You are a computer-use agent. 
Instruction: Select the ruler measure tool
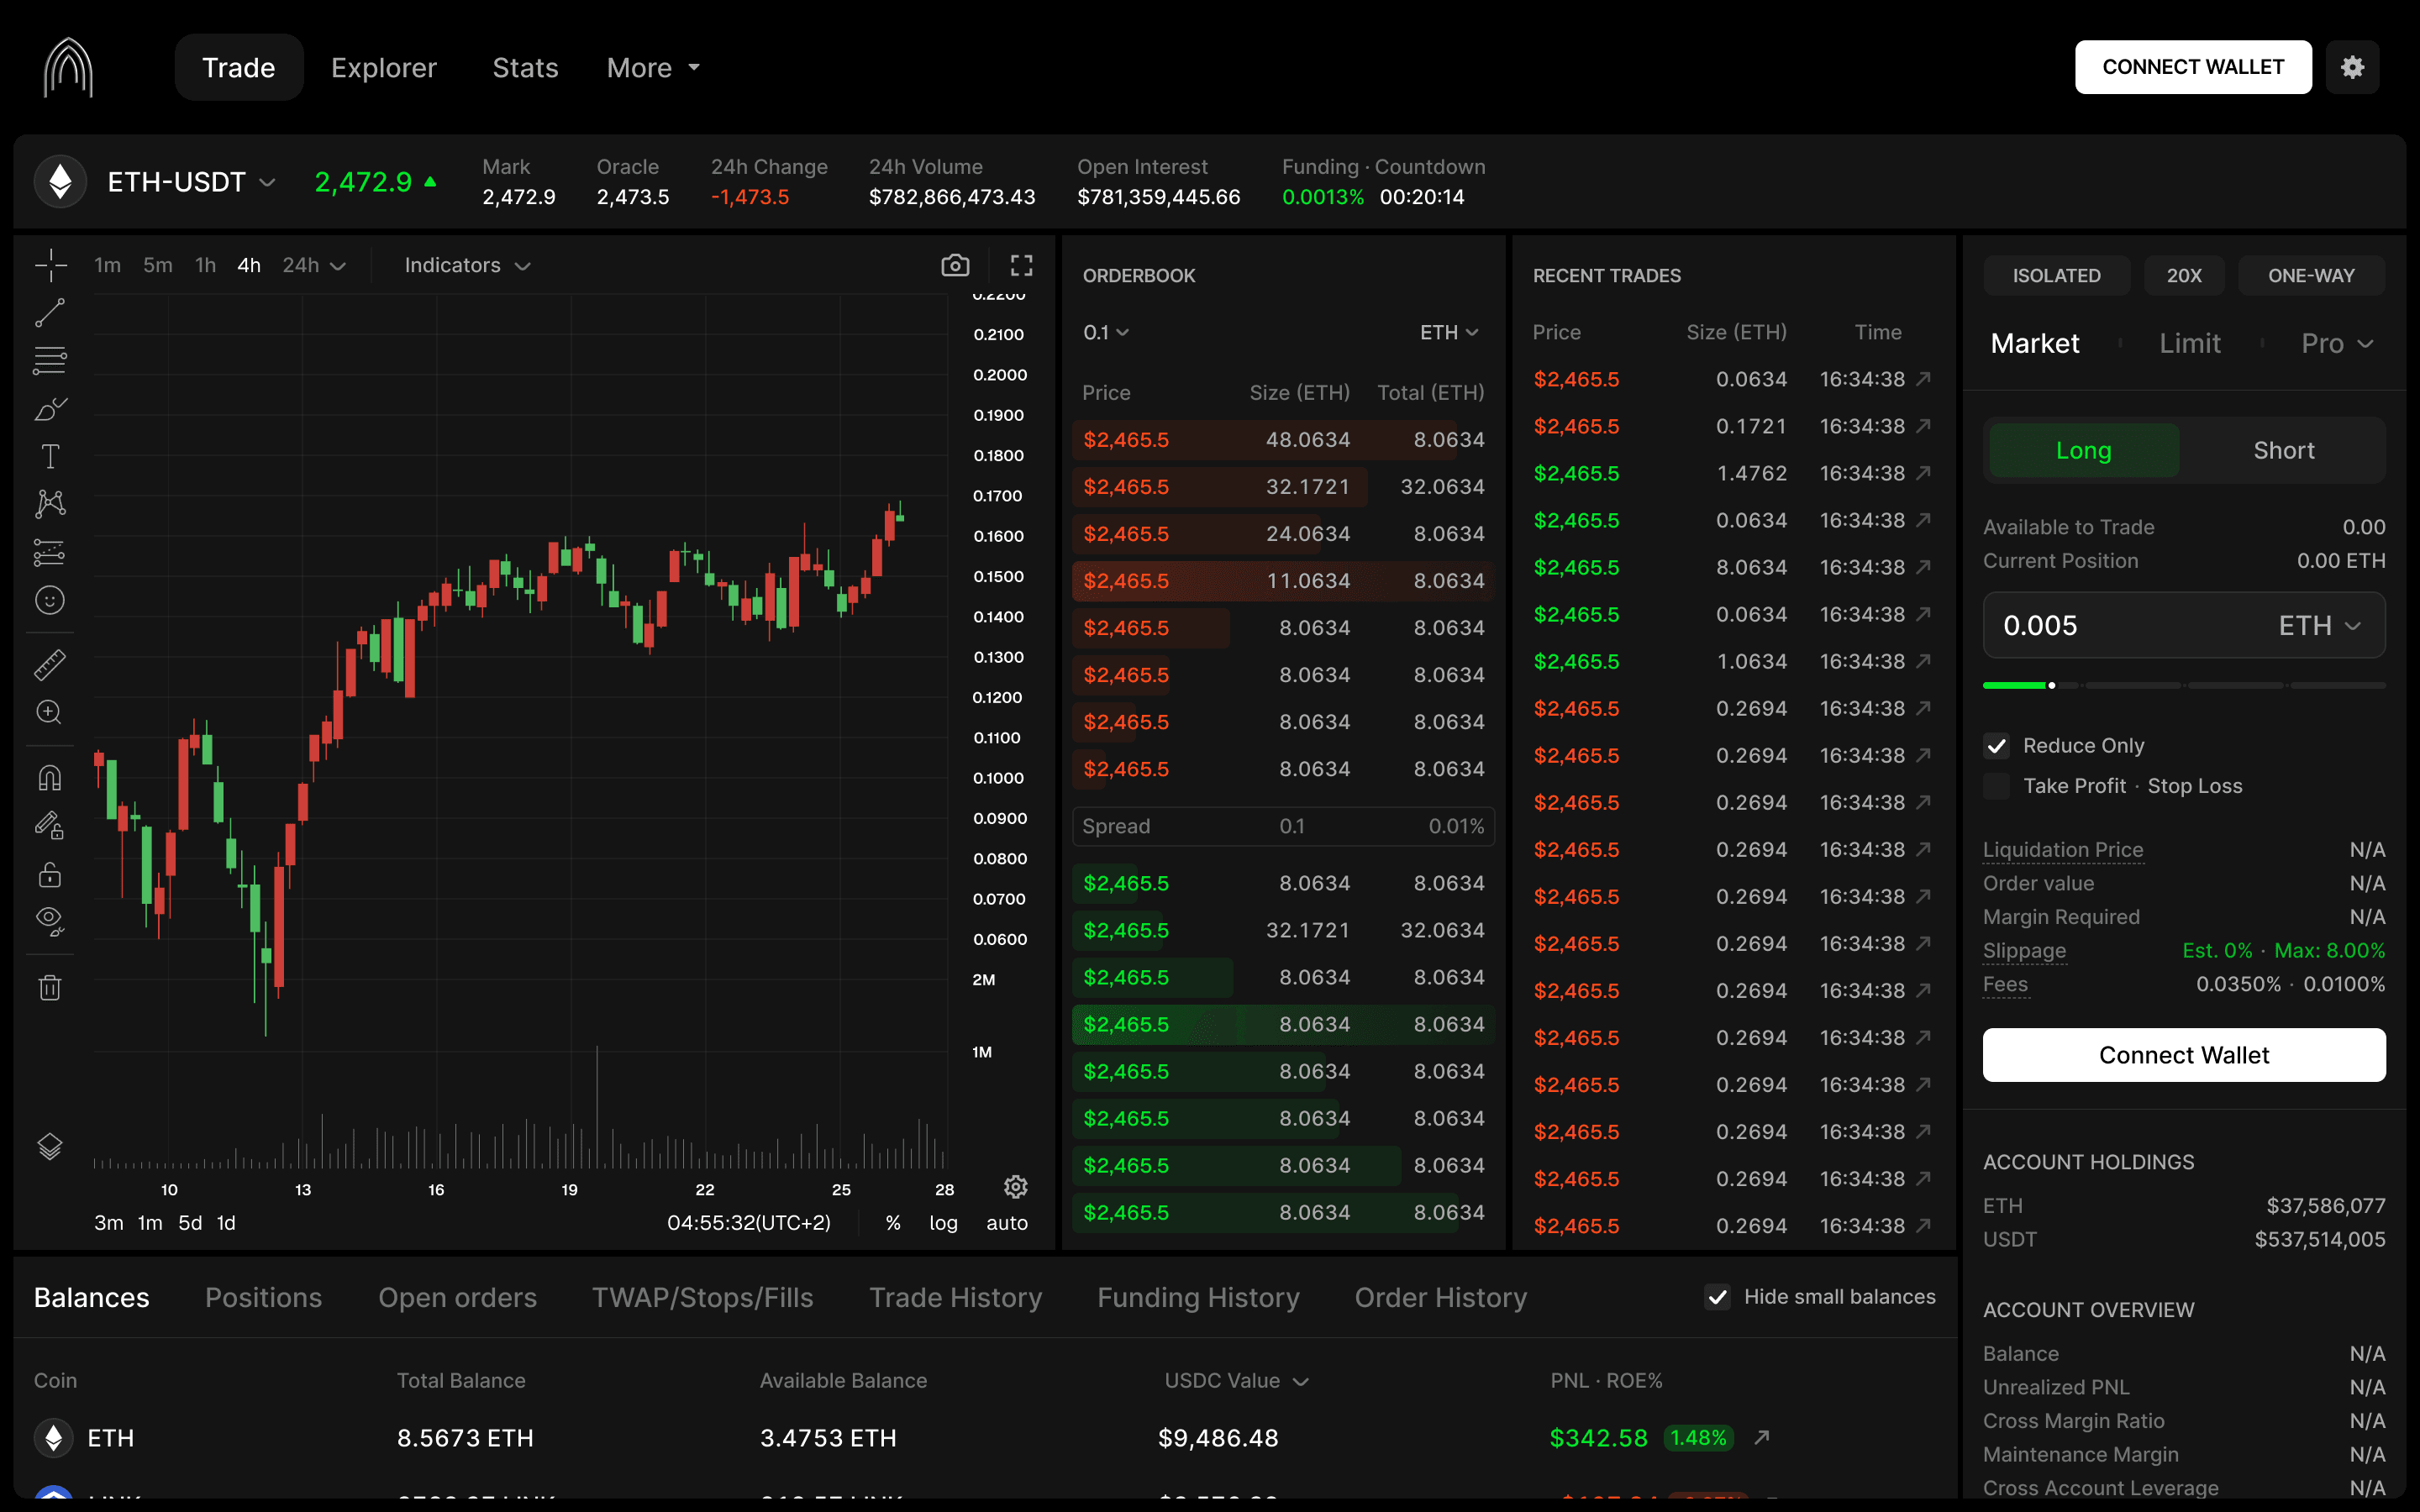coord(50,664)
